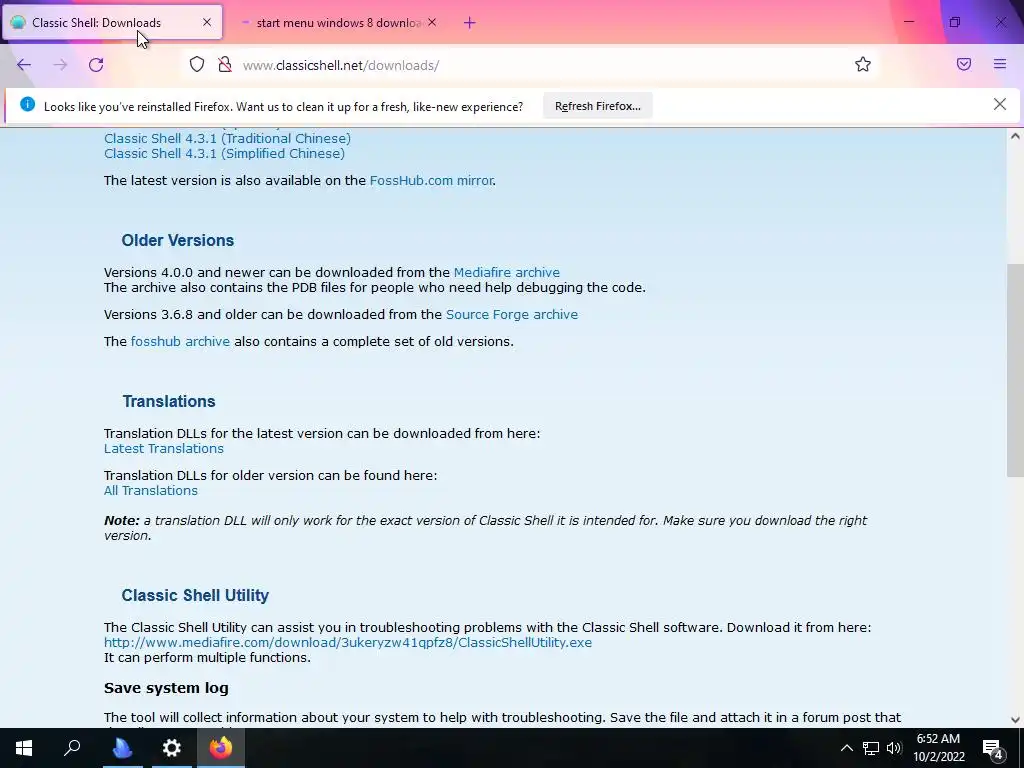The image size is (1024, 768).
Task: Click the Refresh Firefox... button
Action: 598,106
